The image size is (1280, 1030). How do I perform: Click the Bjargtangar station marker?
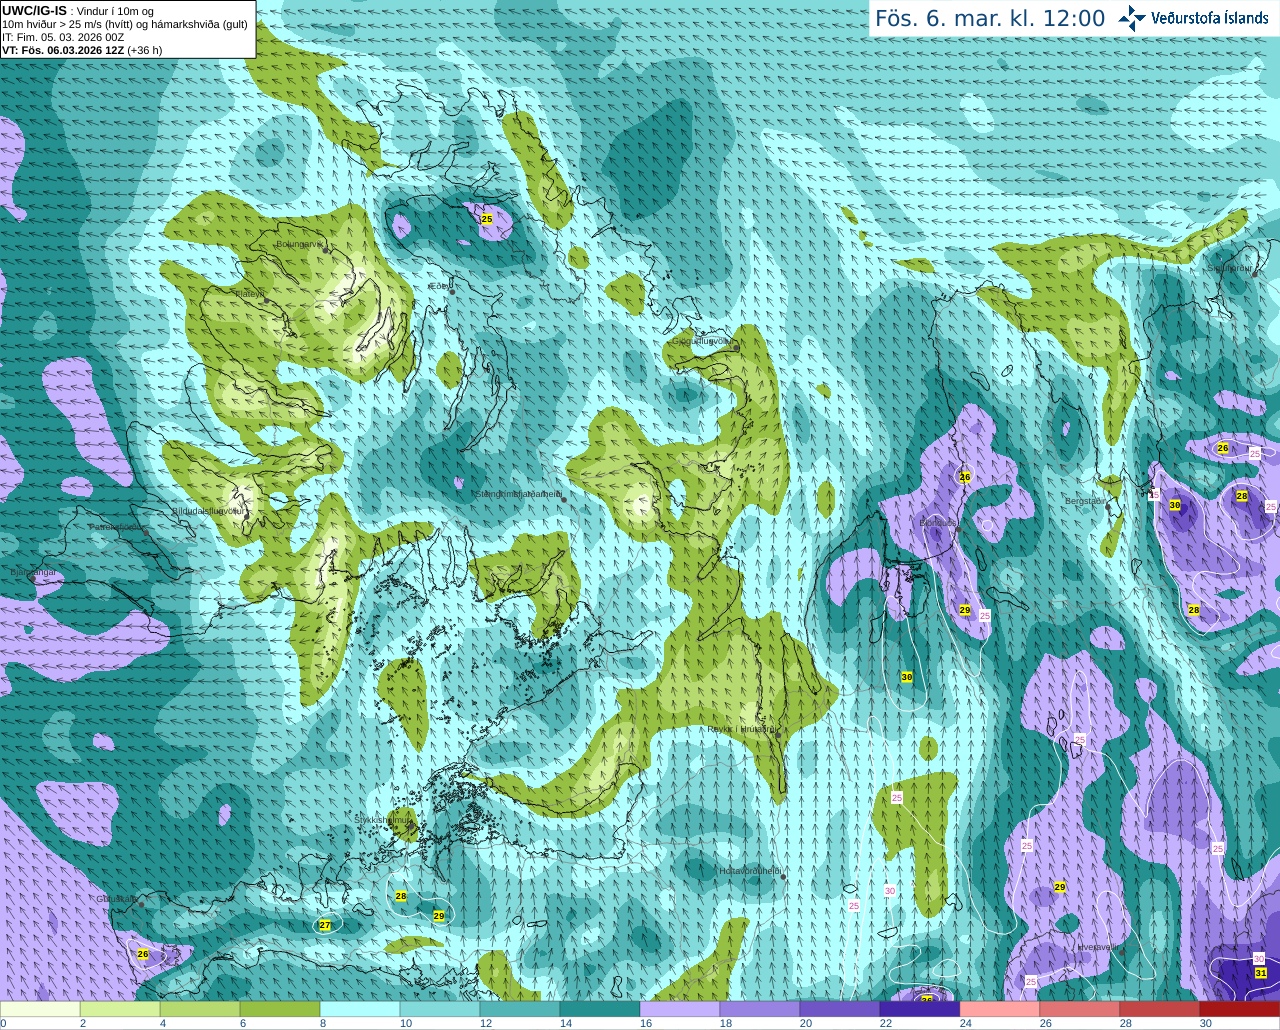point(33,579)
